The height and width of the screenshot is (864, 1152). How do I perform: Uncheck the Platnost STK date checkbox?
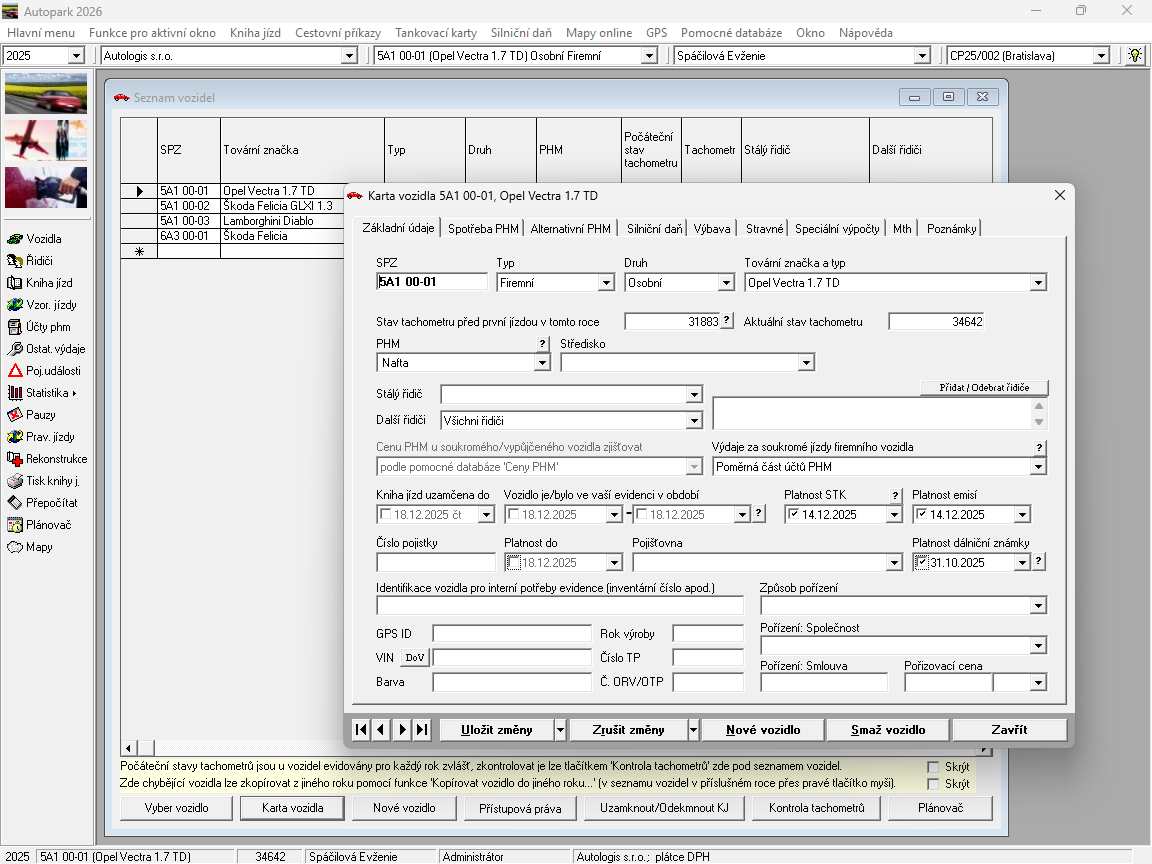tap(794, 515)
